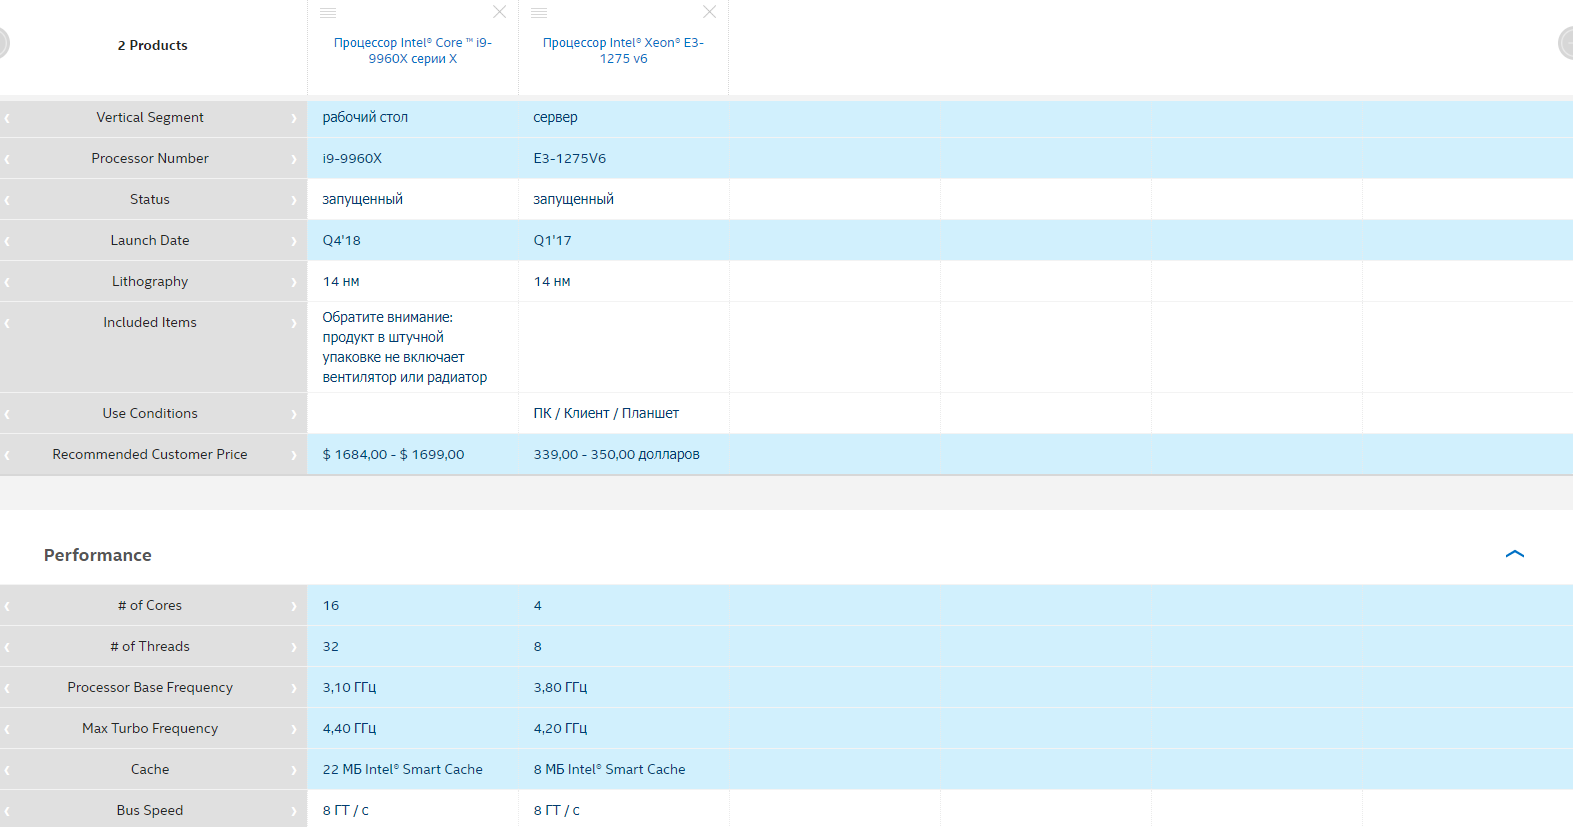Select the Vertical Segment row label
Screen dimensions: 1573x827
[x=150, y=117]
